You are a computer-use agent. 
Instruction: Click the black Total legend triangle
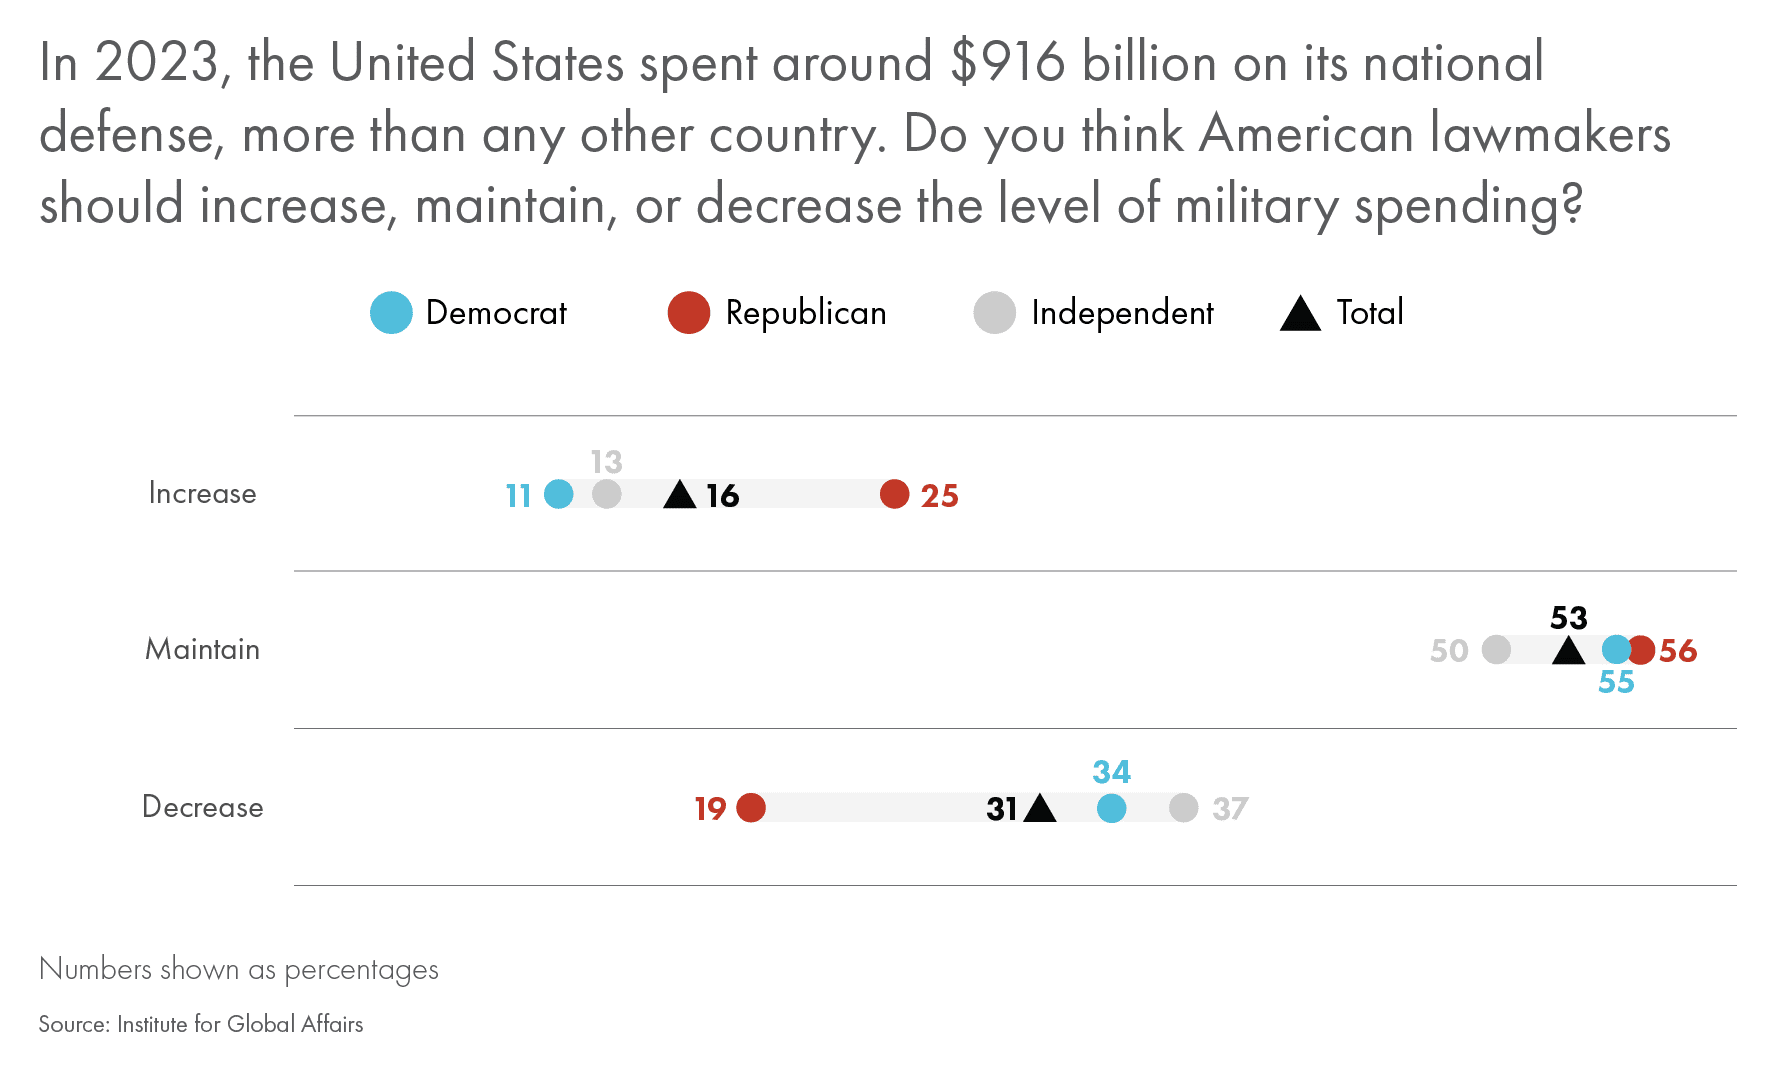(x=1300, y=315)
